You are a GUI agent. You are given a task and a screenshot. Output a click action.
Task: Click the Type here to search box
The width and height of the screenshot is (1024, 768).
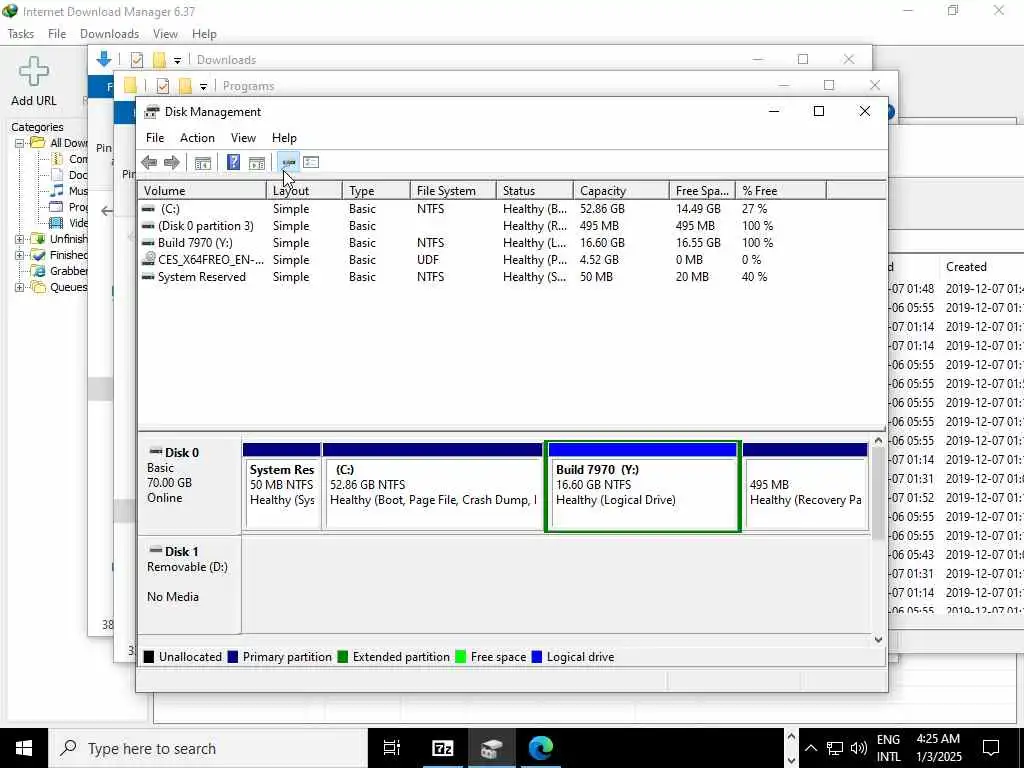pos(208,748)
